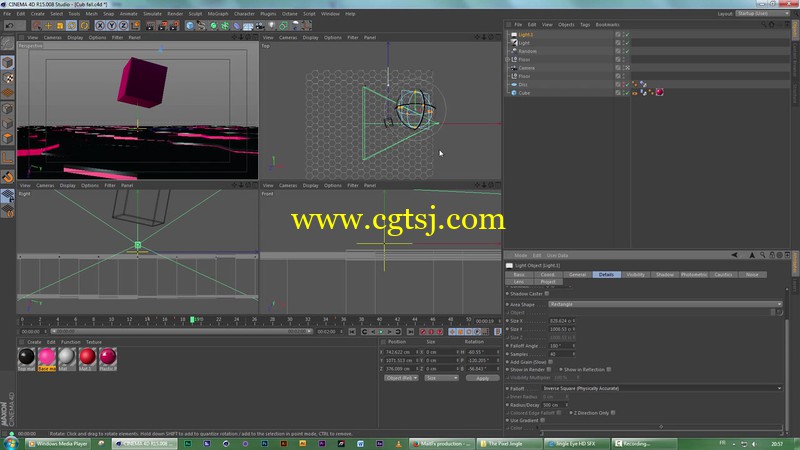Open the Layout dropdown at top right

763,14
